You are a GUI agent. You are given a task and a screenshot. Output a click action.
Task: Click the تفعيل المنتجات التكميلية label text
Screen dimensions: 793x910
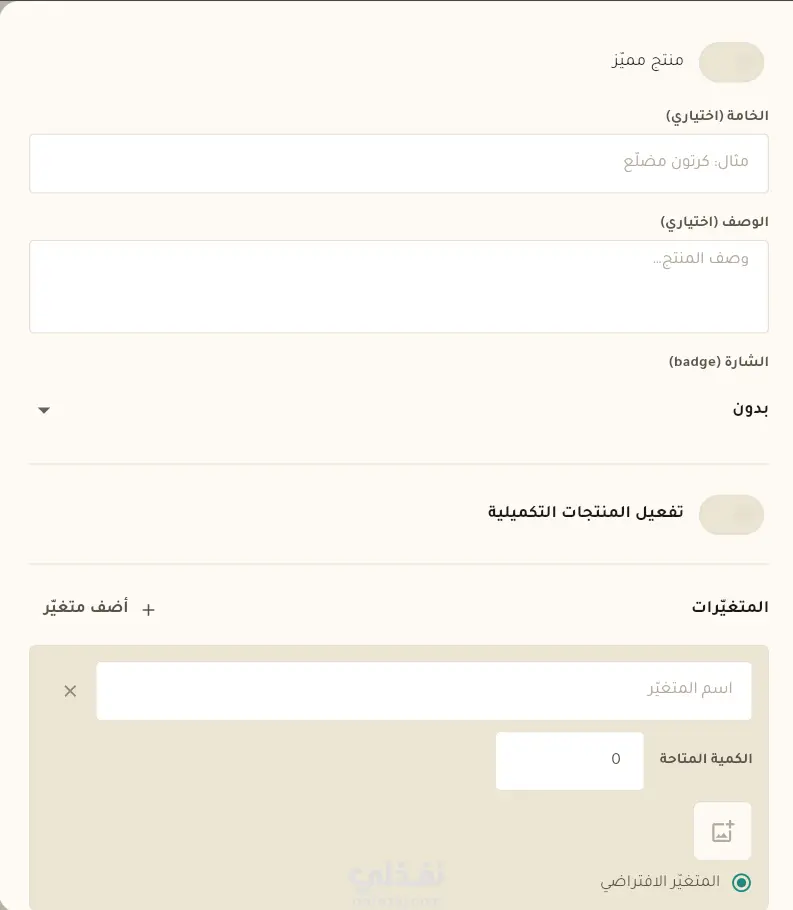click(x=585, y=512)
